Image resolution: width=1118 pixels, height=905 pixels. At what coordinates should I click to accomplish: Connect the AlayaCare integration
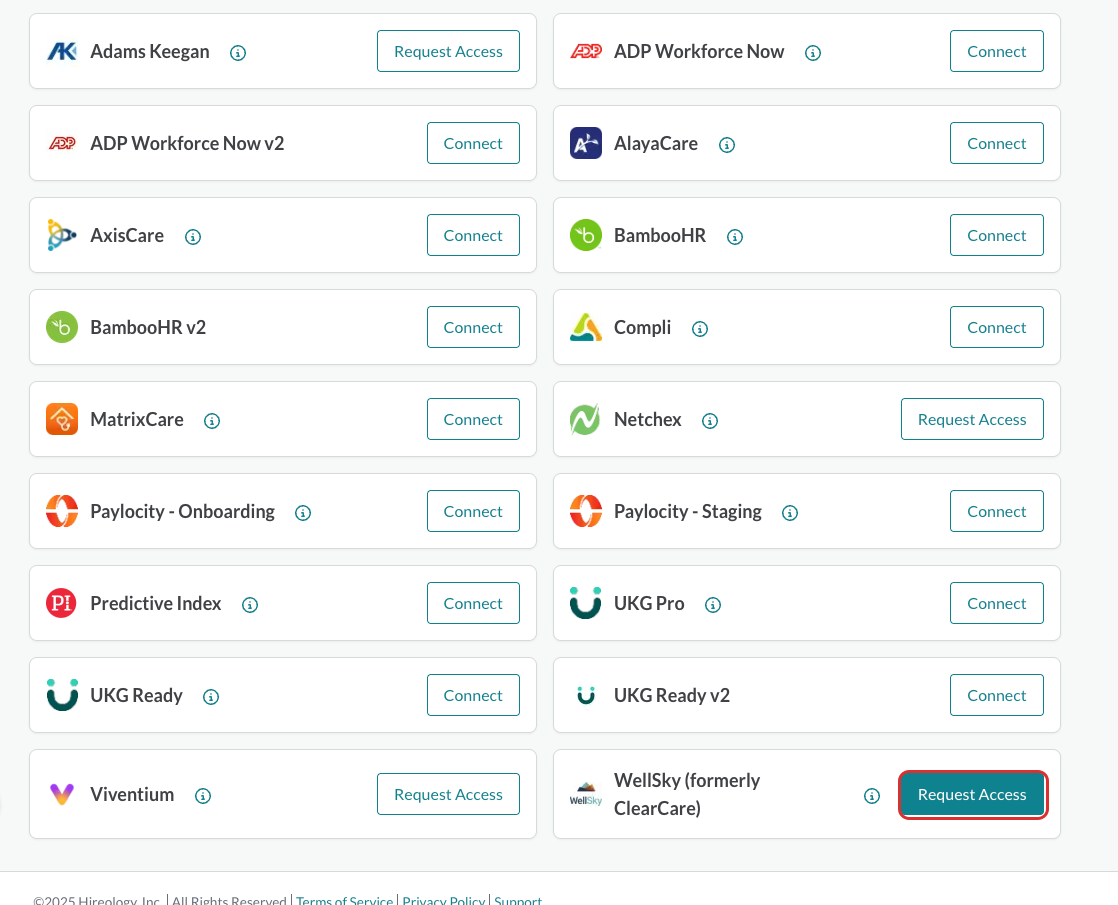[x=997, y=143]
